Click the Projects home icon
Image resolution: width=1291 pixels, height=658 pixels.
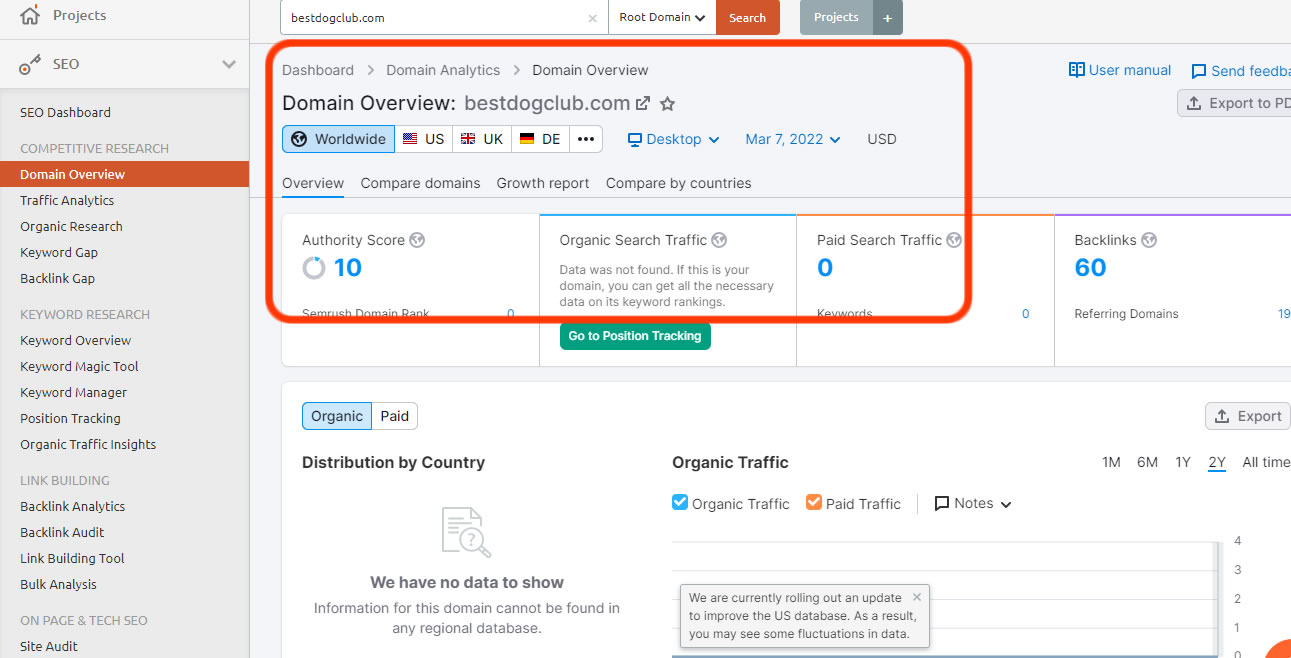[30, 15]
